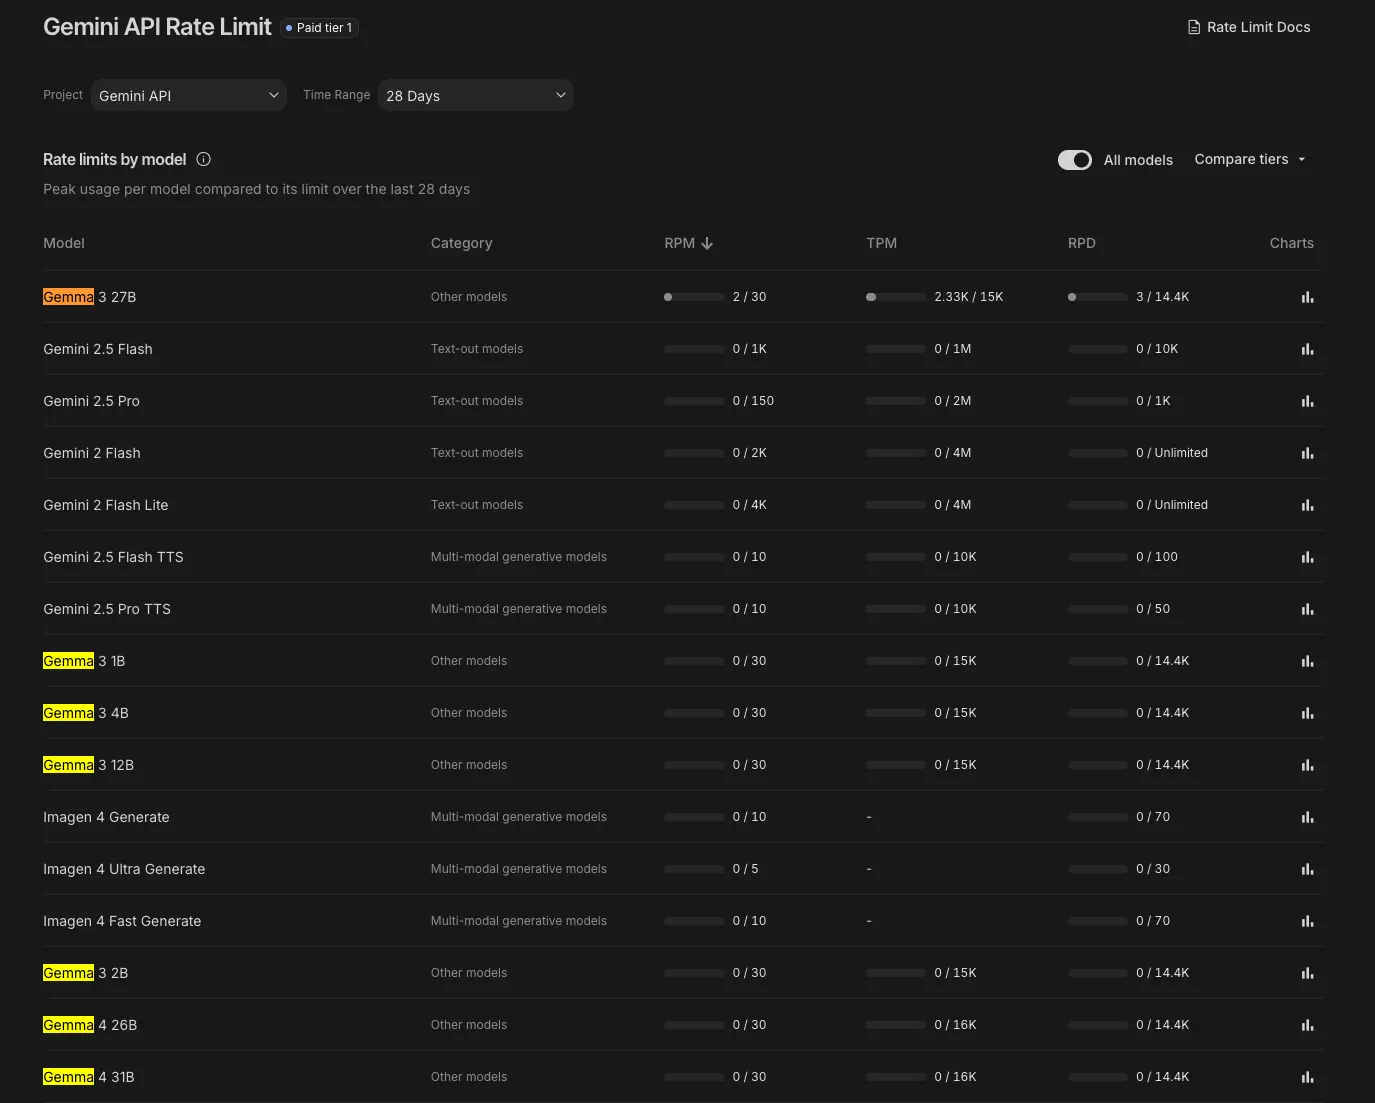Image resolution: width=1375 pixels, height=1103 pixels.
Task: Click the Gemini API Rate Limit page title
Action: 157,27
